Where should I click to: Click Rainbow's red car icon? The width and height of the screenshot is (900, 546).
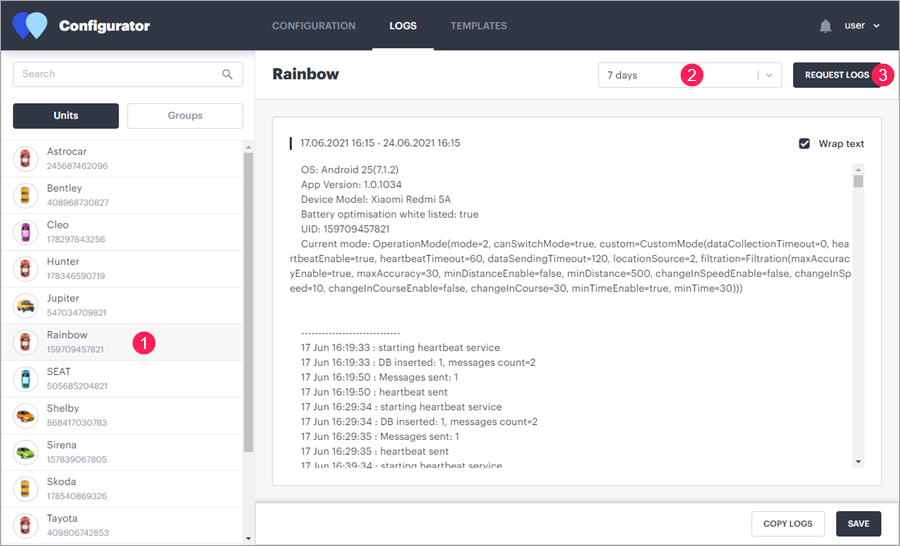coord(25,342)
